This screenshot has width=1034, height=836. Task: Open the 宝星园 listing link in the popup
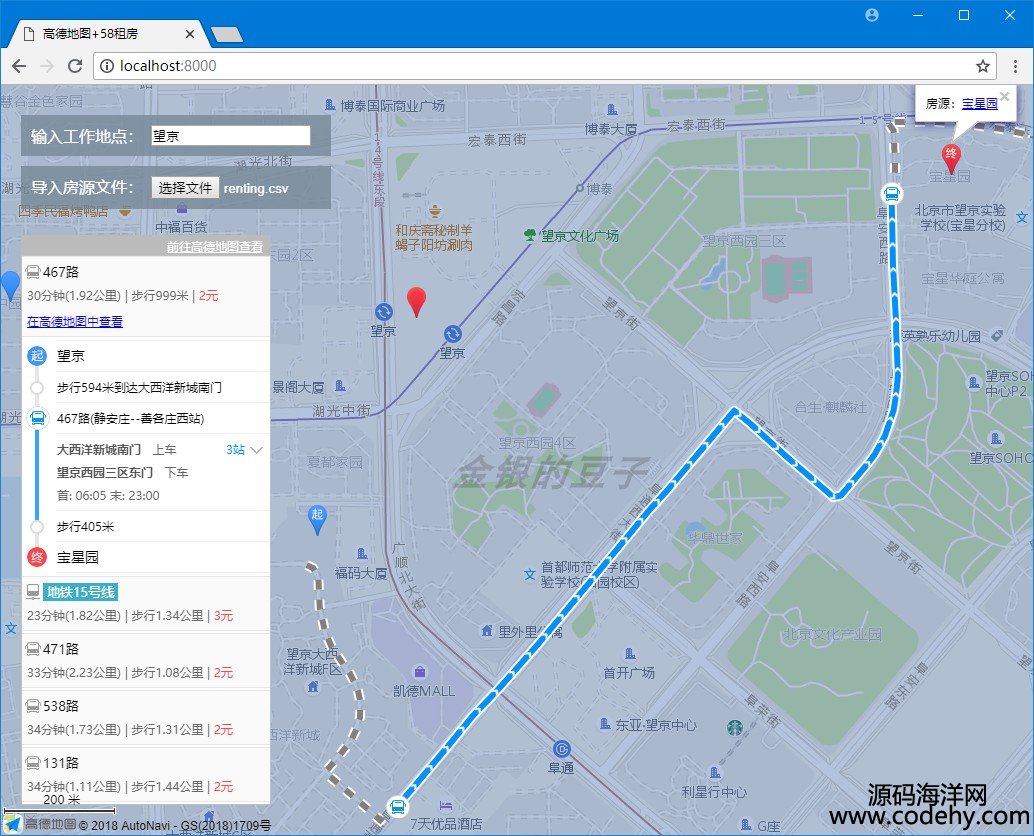click(979, 104)
